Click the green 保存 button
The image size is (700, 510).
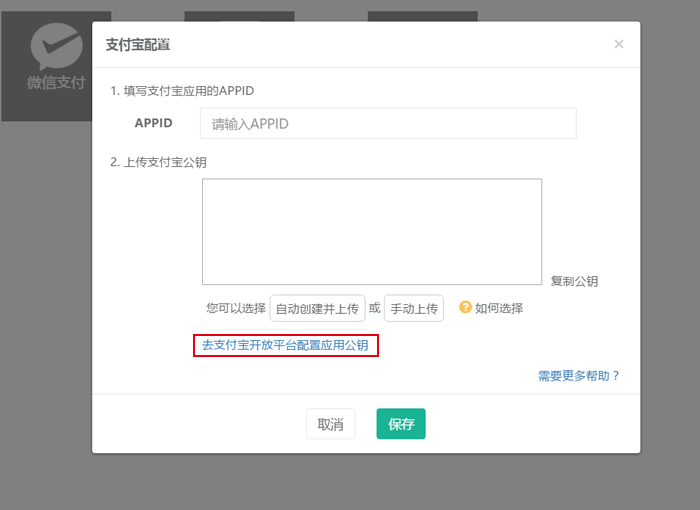click(x=401, y=424)
